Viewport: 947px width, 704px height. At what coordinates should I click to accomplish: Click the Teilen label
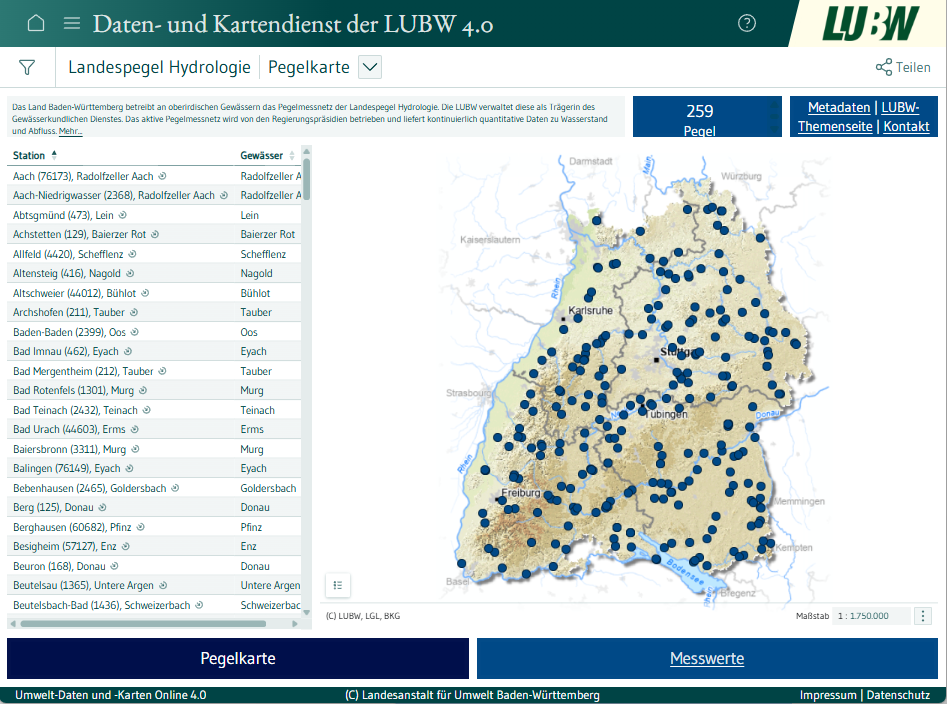click(x=913, y=67)
